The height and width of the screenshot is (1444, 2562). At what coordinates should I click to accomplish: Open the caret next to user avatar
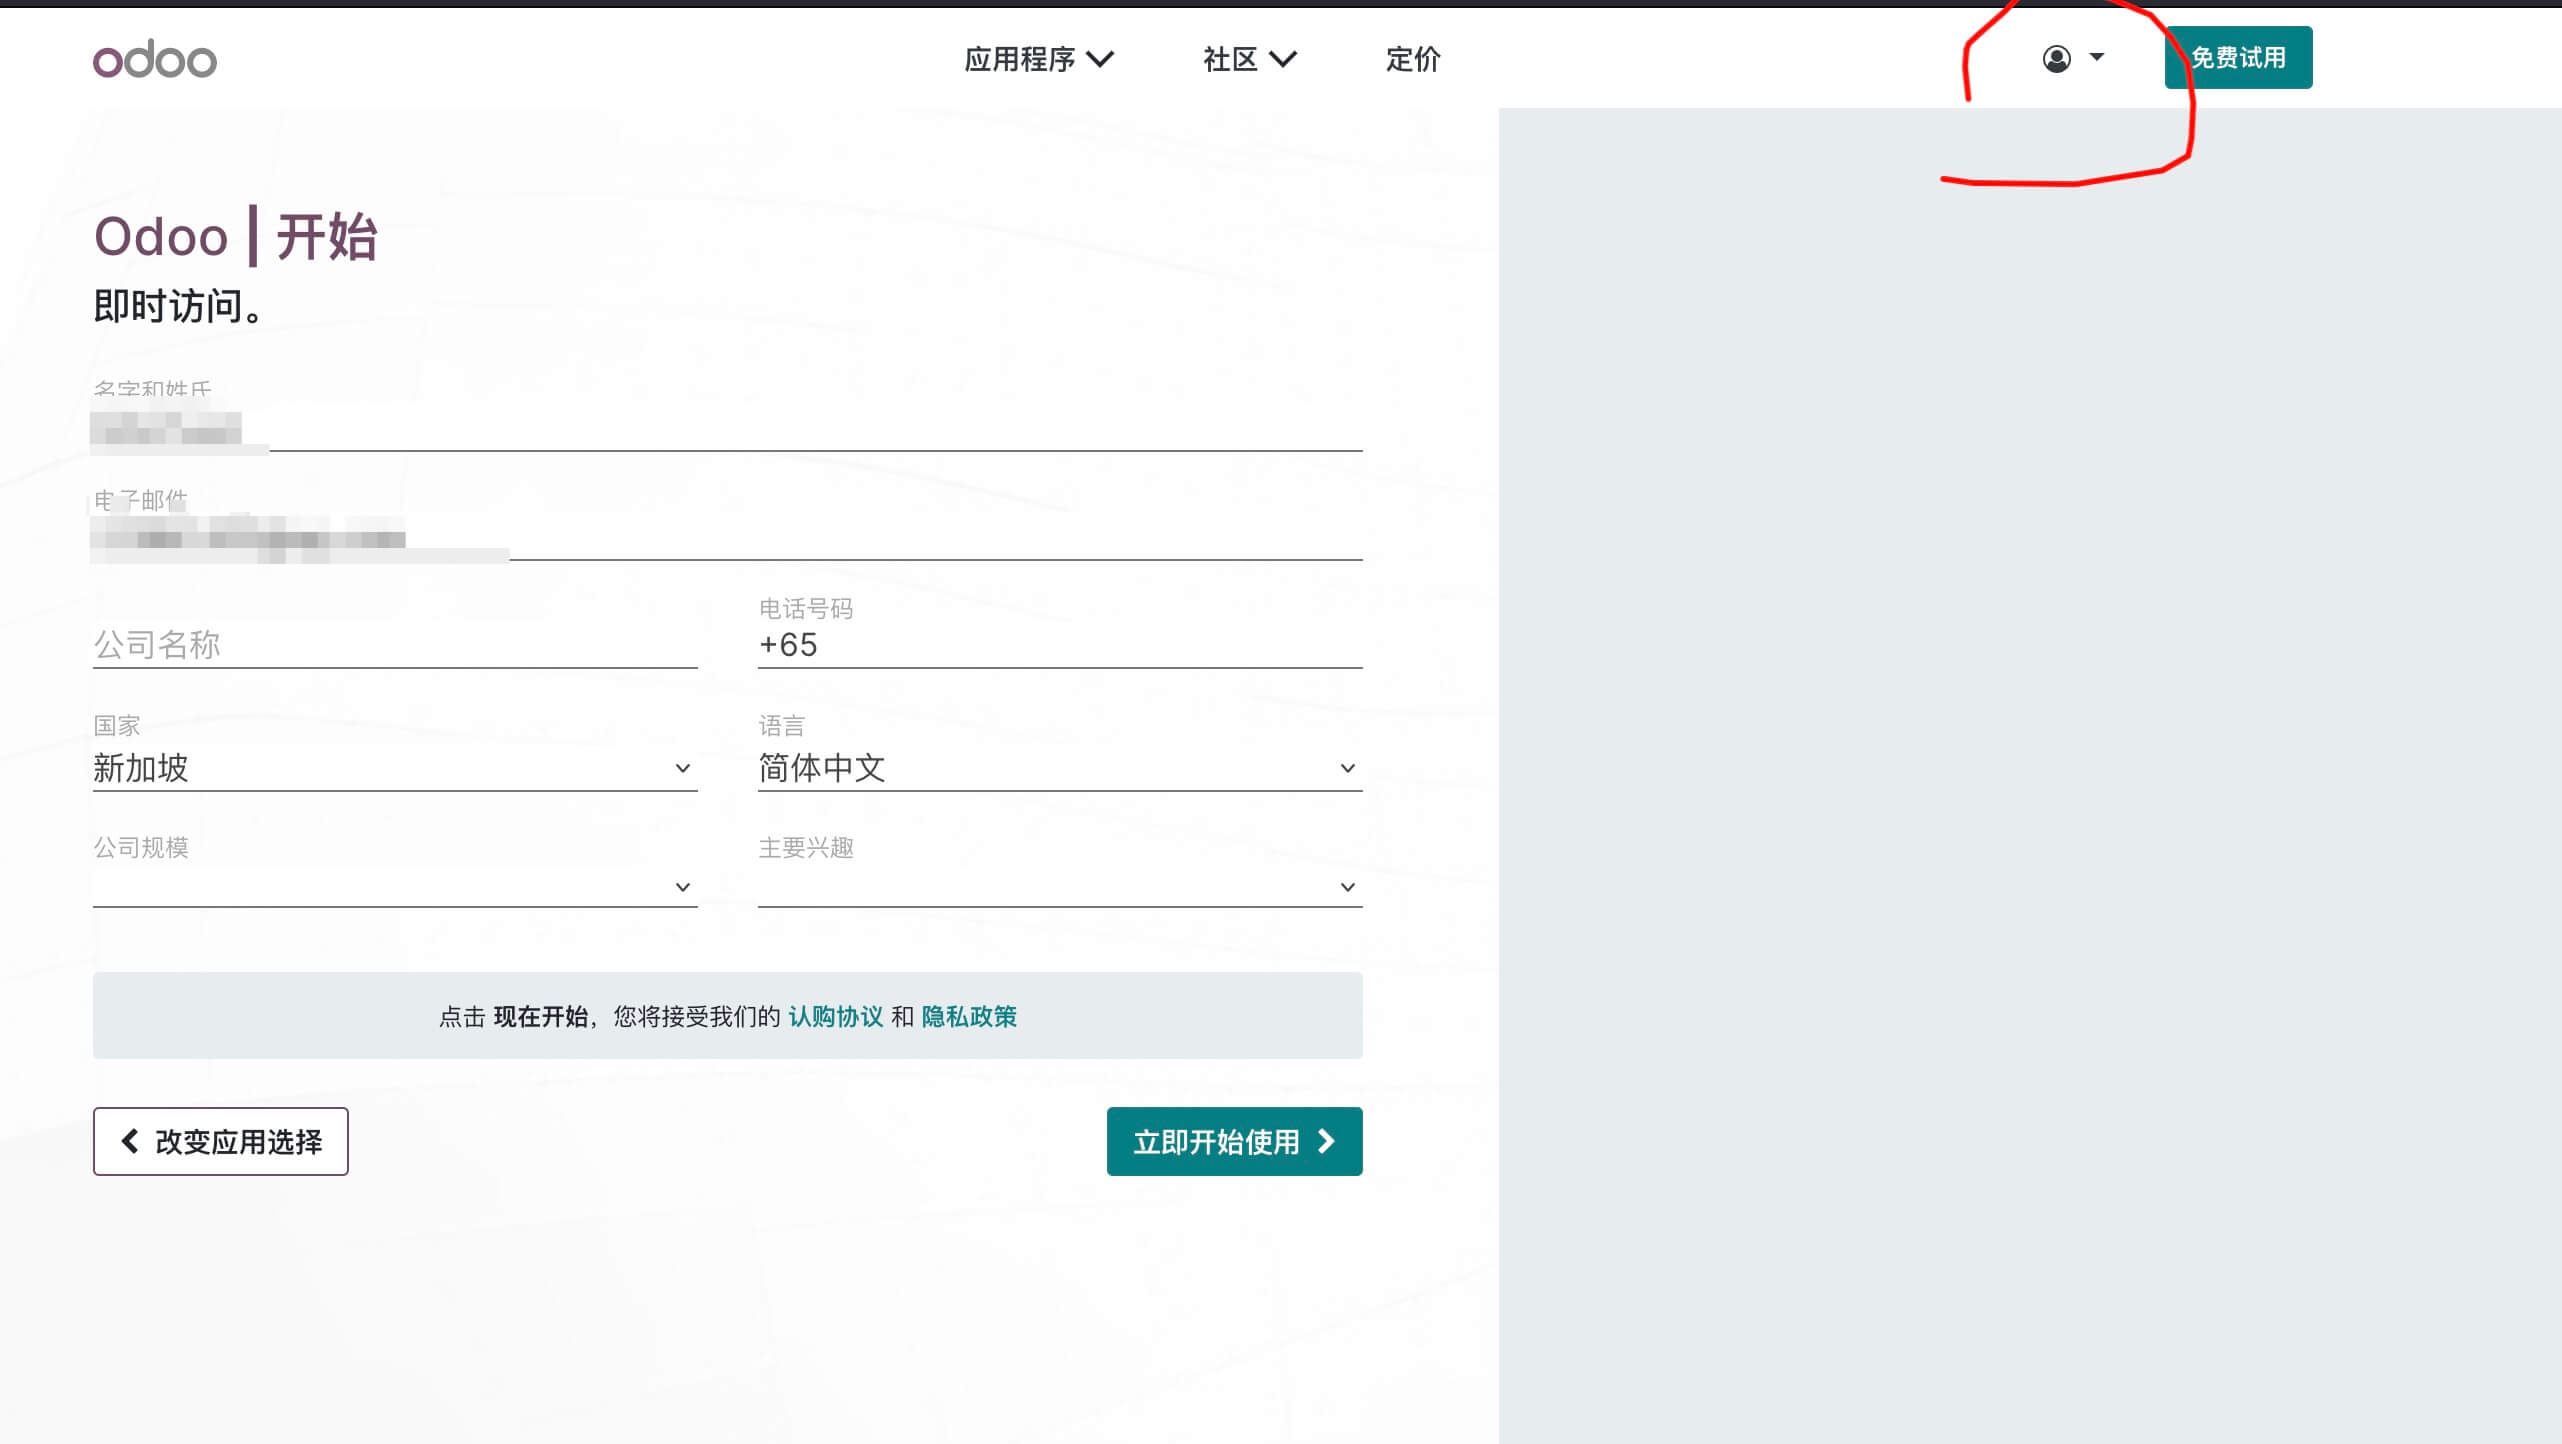click(2097, 57)
